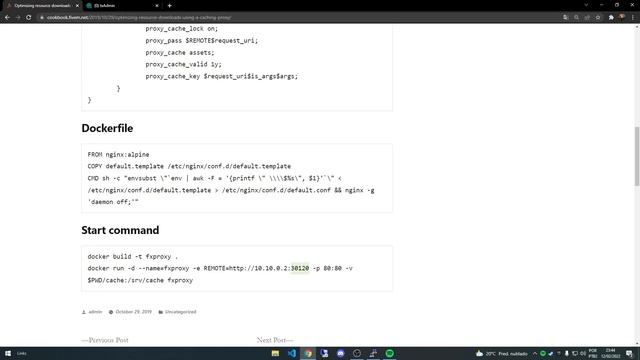
Task: Close the second browser tab
Action: 157,6
